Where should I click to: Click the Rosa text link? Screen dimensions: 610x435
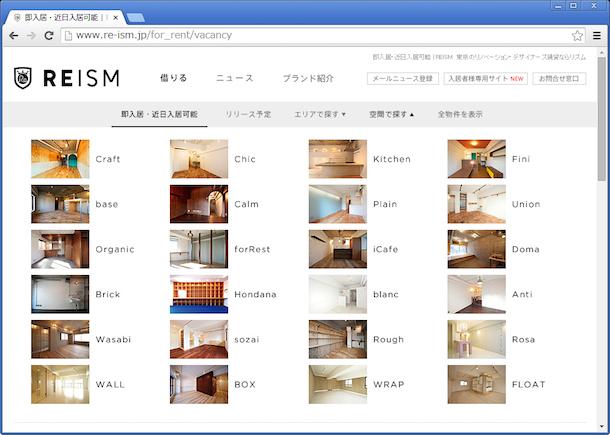click(523, 340)
